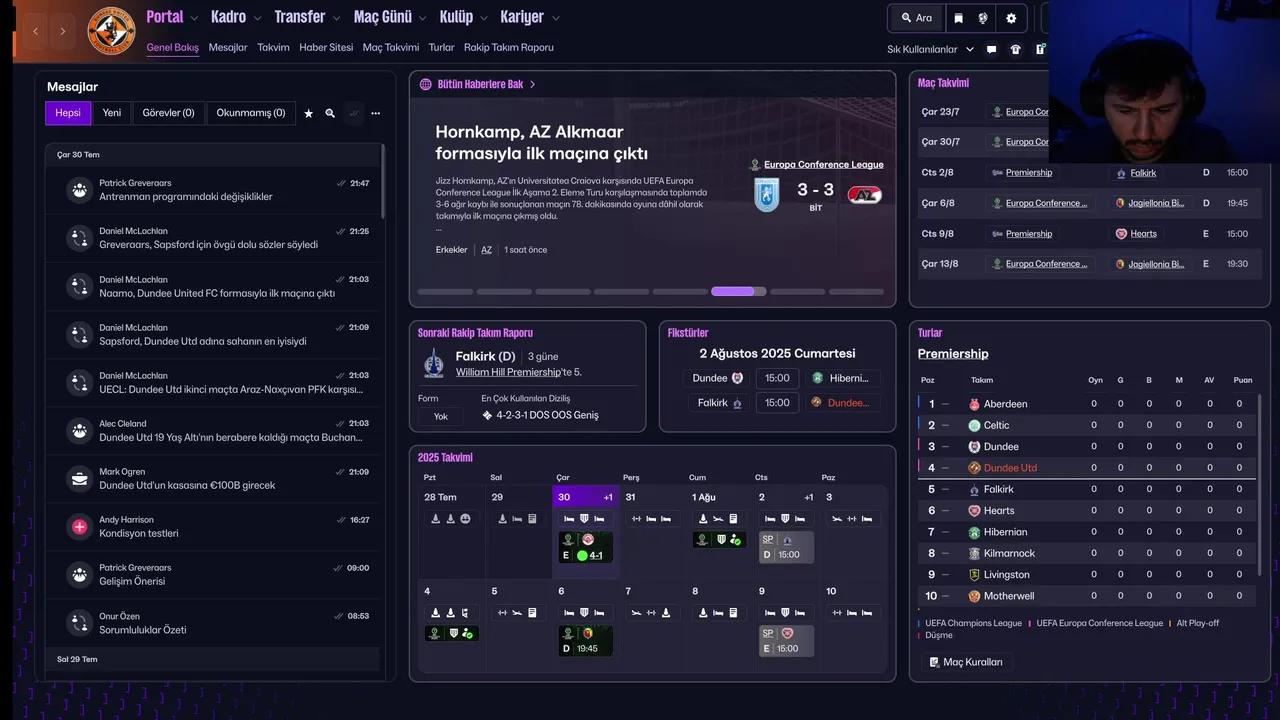
Task: Open the bookmarks icon beside search
Action: 958,18
